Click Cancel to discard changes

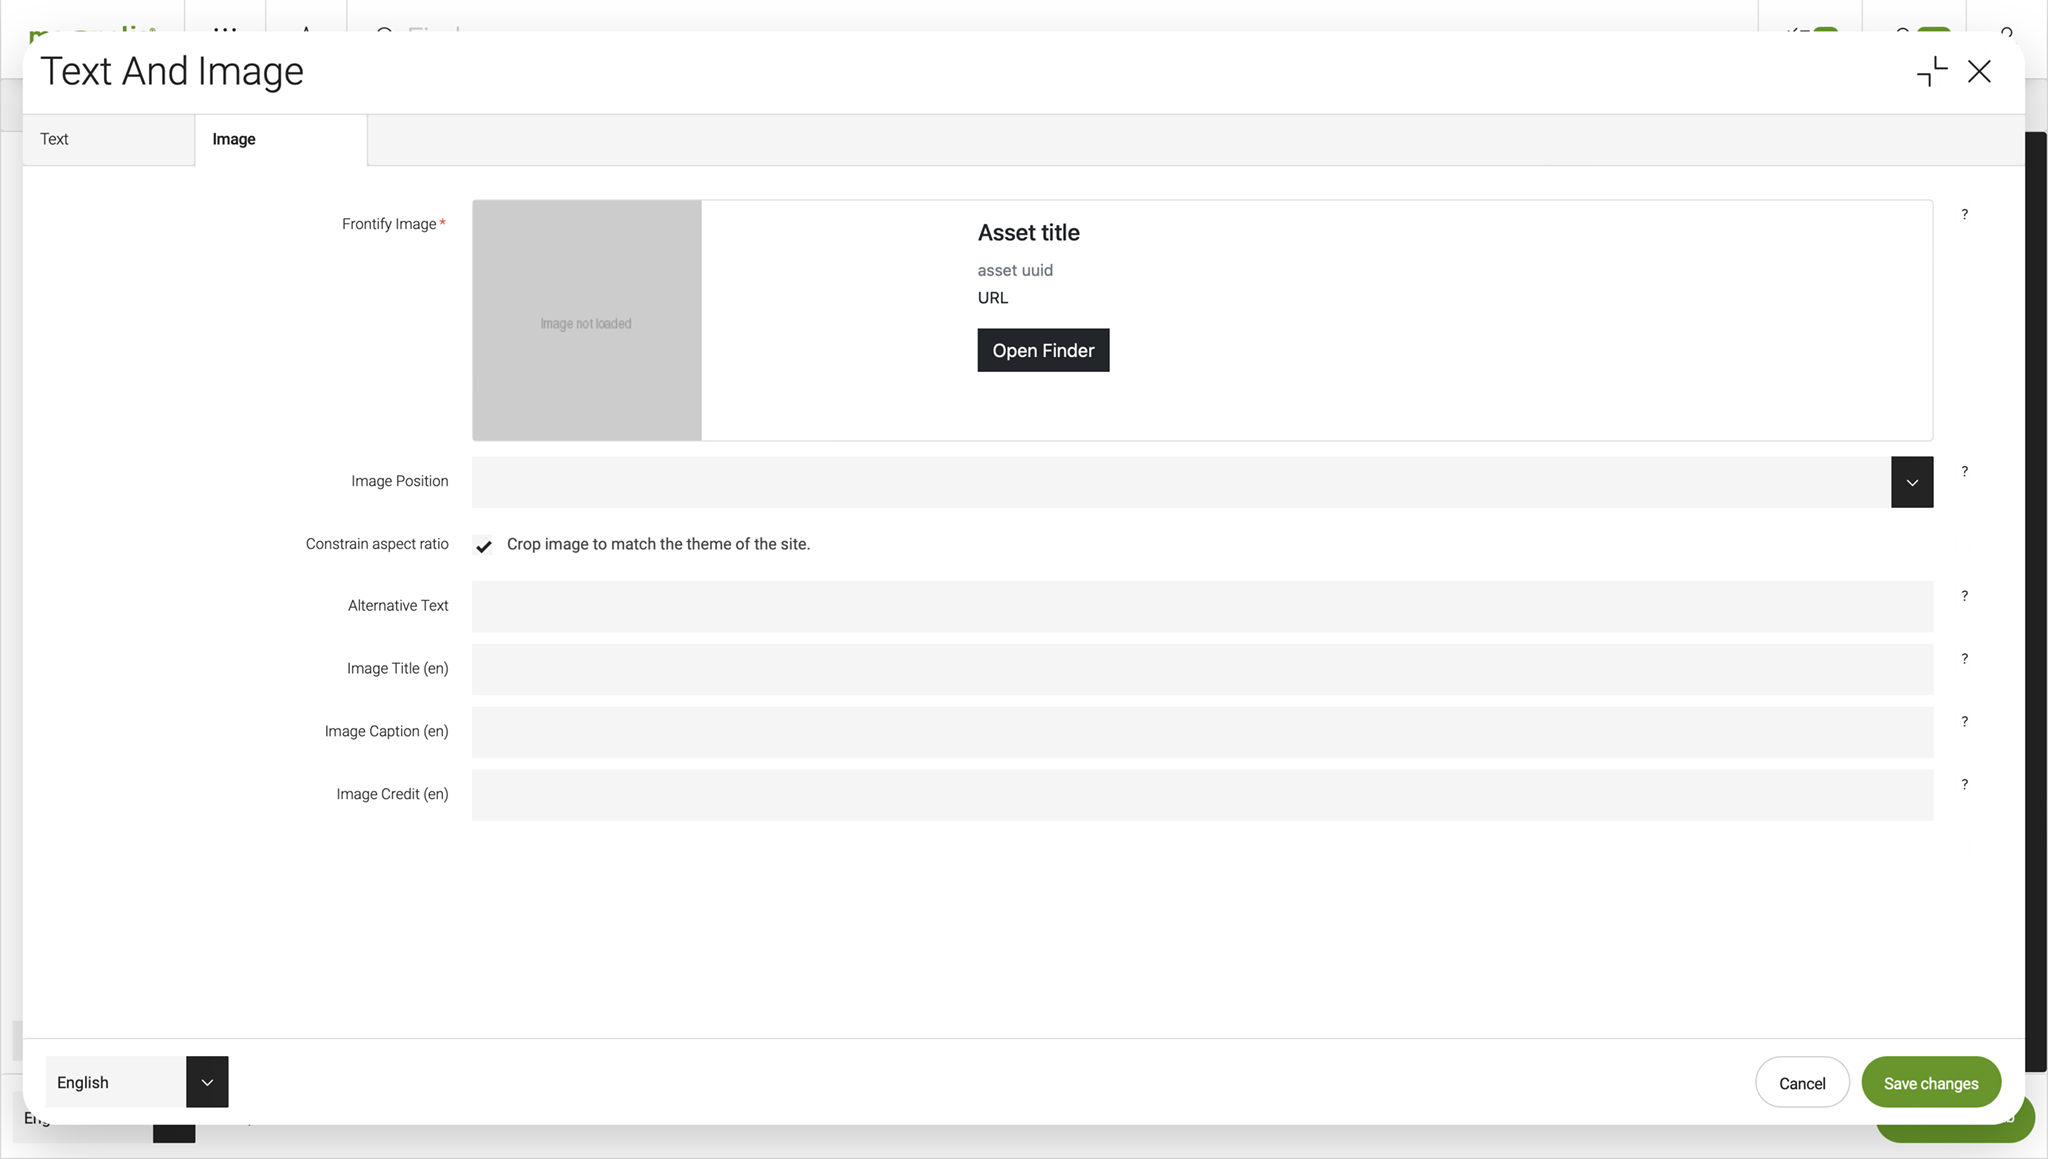1802,1082
